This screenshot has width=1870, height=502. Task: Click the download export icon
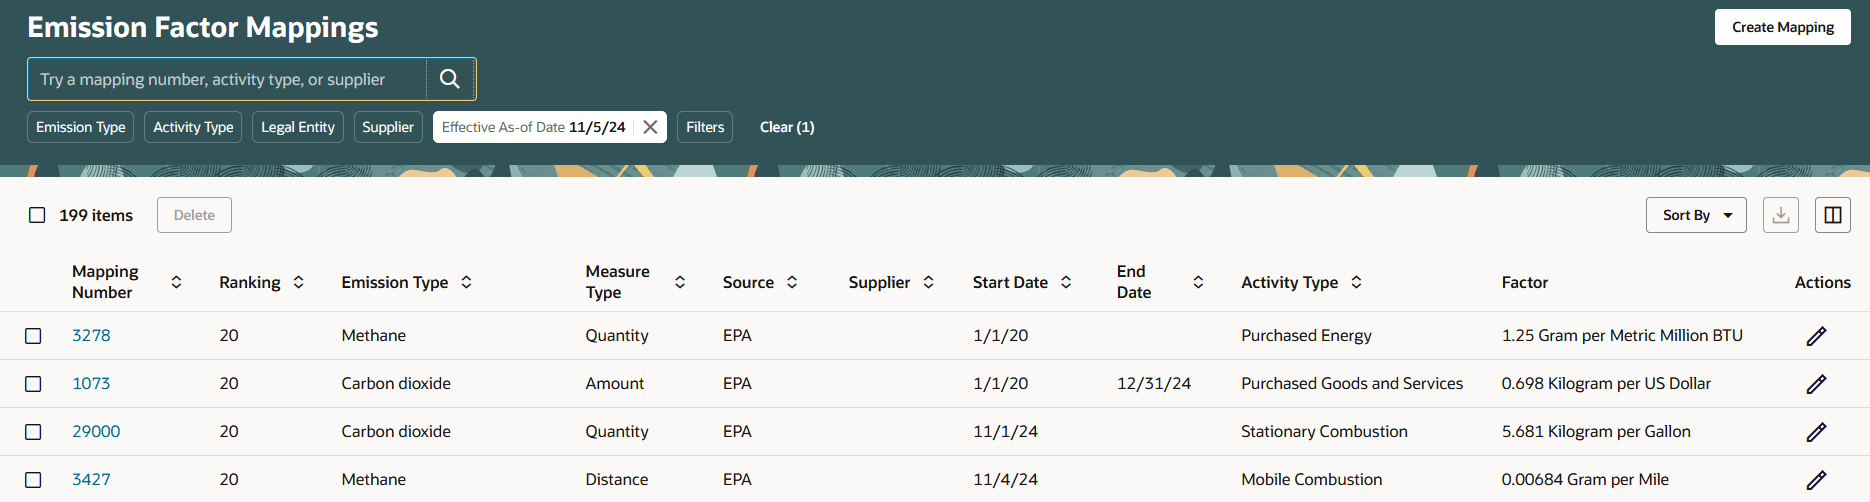click(1781, 215)
